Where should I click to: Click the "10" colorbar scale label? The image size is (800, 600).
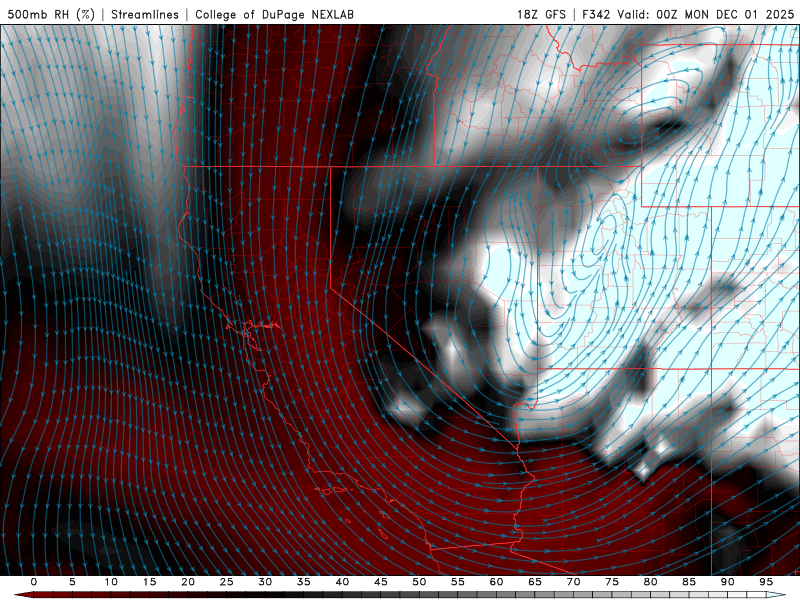[x=111, y=582]
